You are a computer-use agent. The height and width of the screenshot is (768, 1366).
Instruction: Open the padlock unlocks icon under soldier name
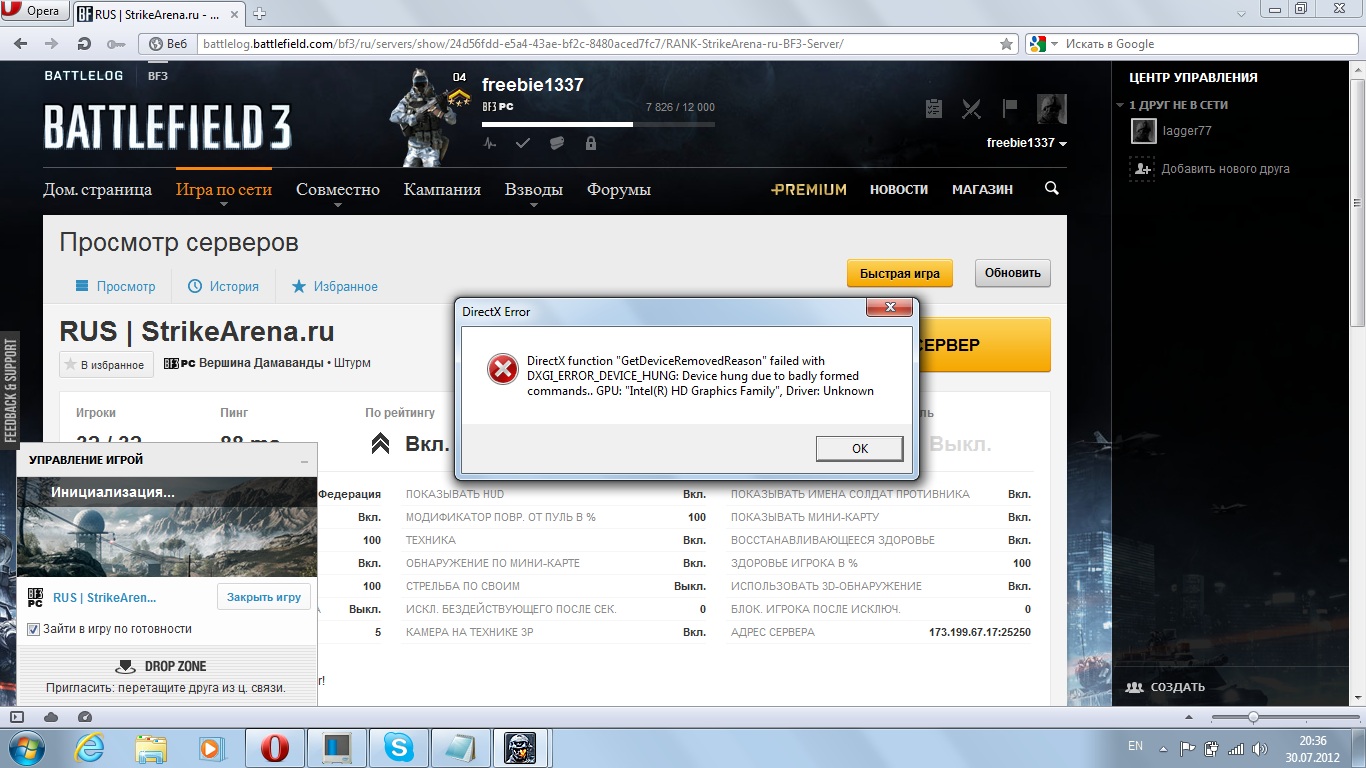click(591, 143)
